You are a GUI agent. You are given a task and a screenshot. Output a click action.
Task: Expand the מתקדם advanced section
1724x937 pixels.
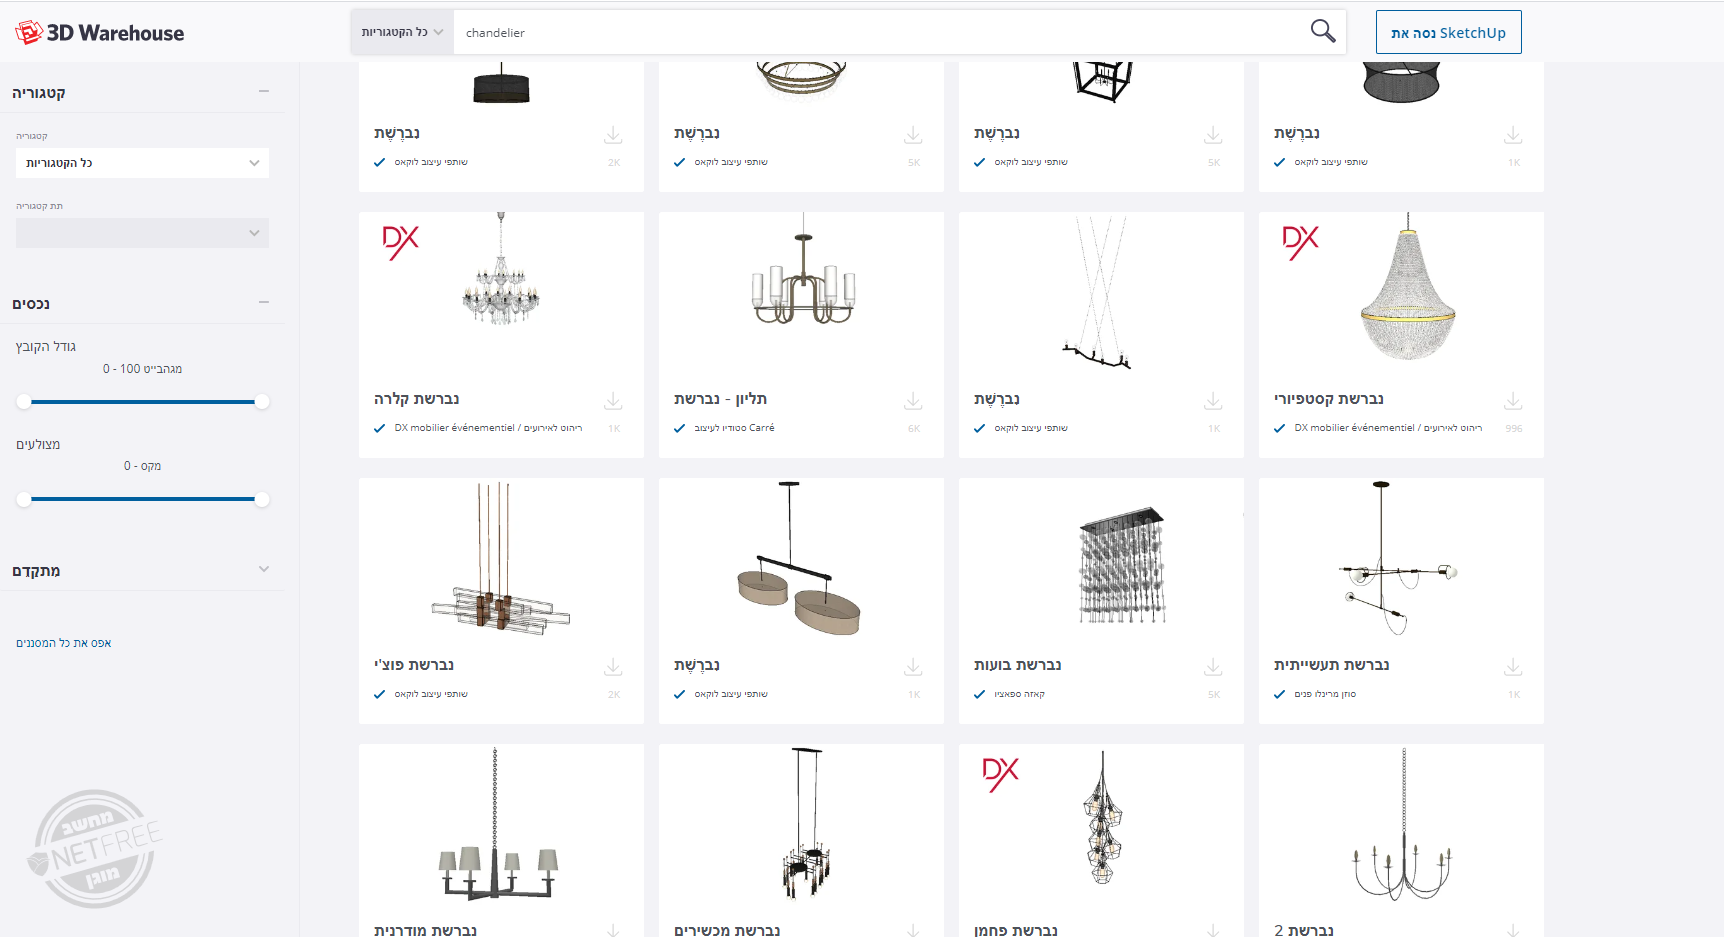pos(264,569)
